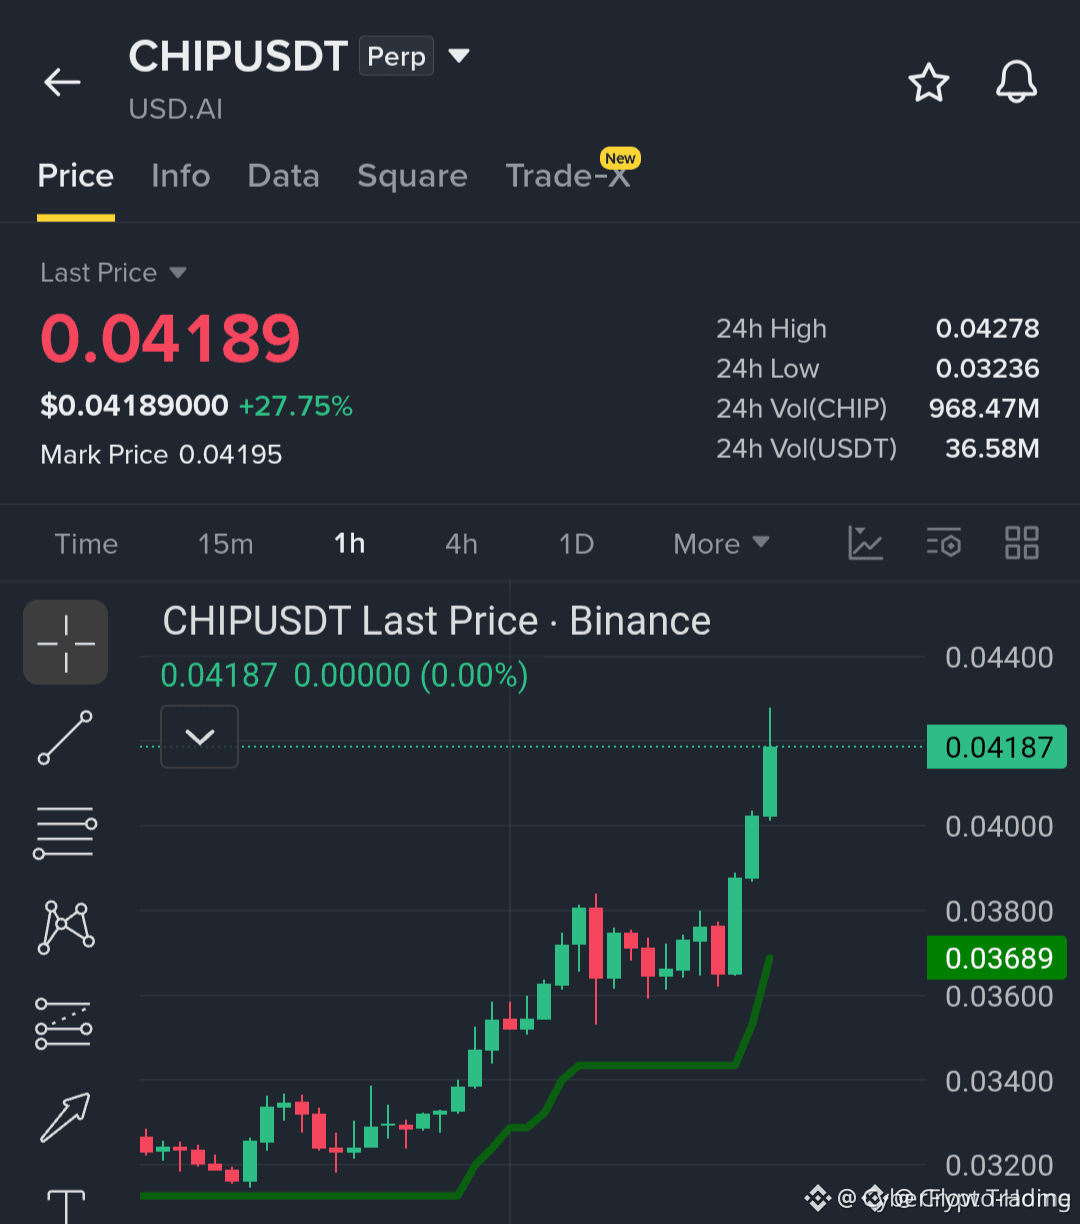Go back using the left arrow

pos(62,82)
